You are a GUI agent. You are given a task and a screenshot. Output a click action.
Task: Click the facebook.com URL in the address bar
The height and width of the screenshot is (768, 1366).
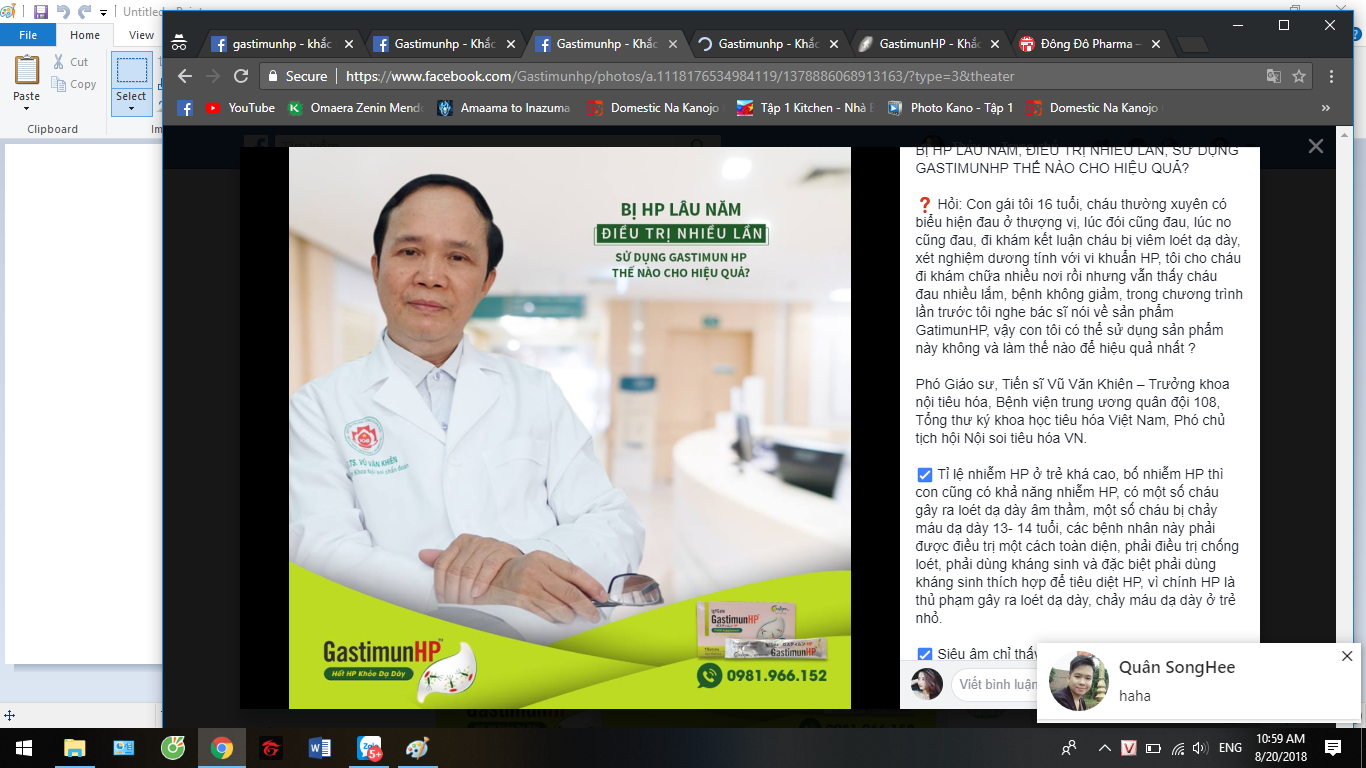click(x=680, y=76)
